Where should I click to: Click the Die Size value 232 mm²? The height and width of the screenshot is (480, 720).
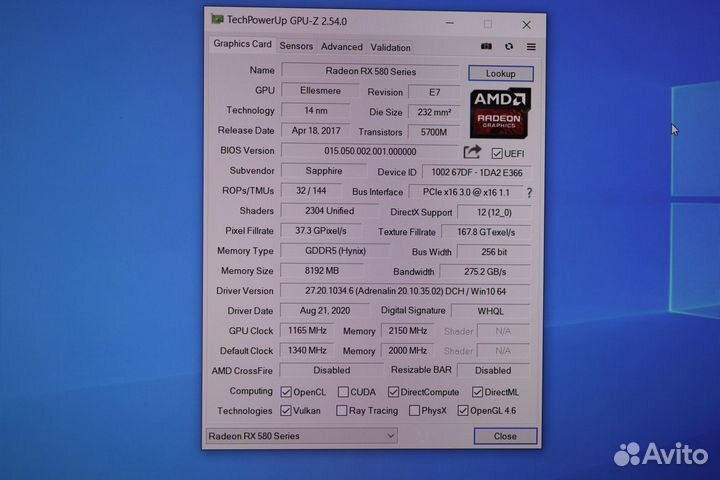click(x=433, y=113)
